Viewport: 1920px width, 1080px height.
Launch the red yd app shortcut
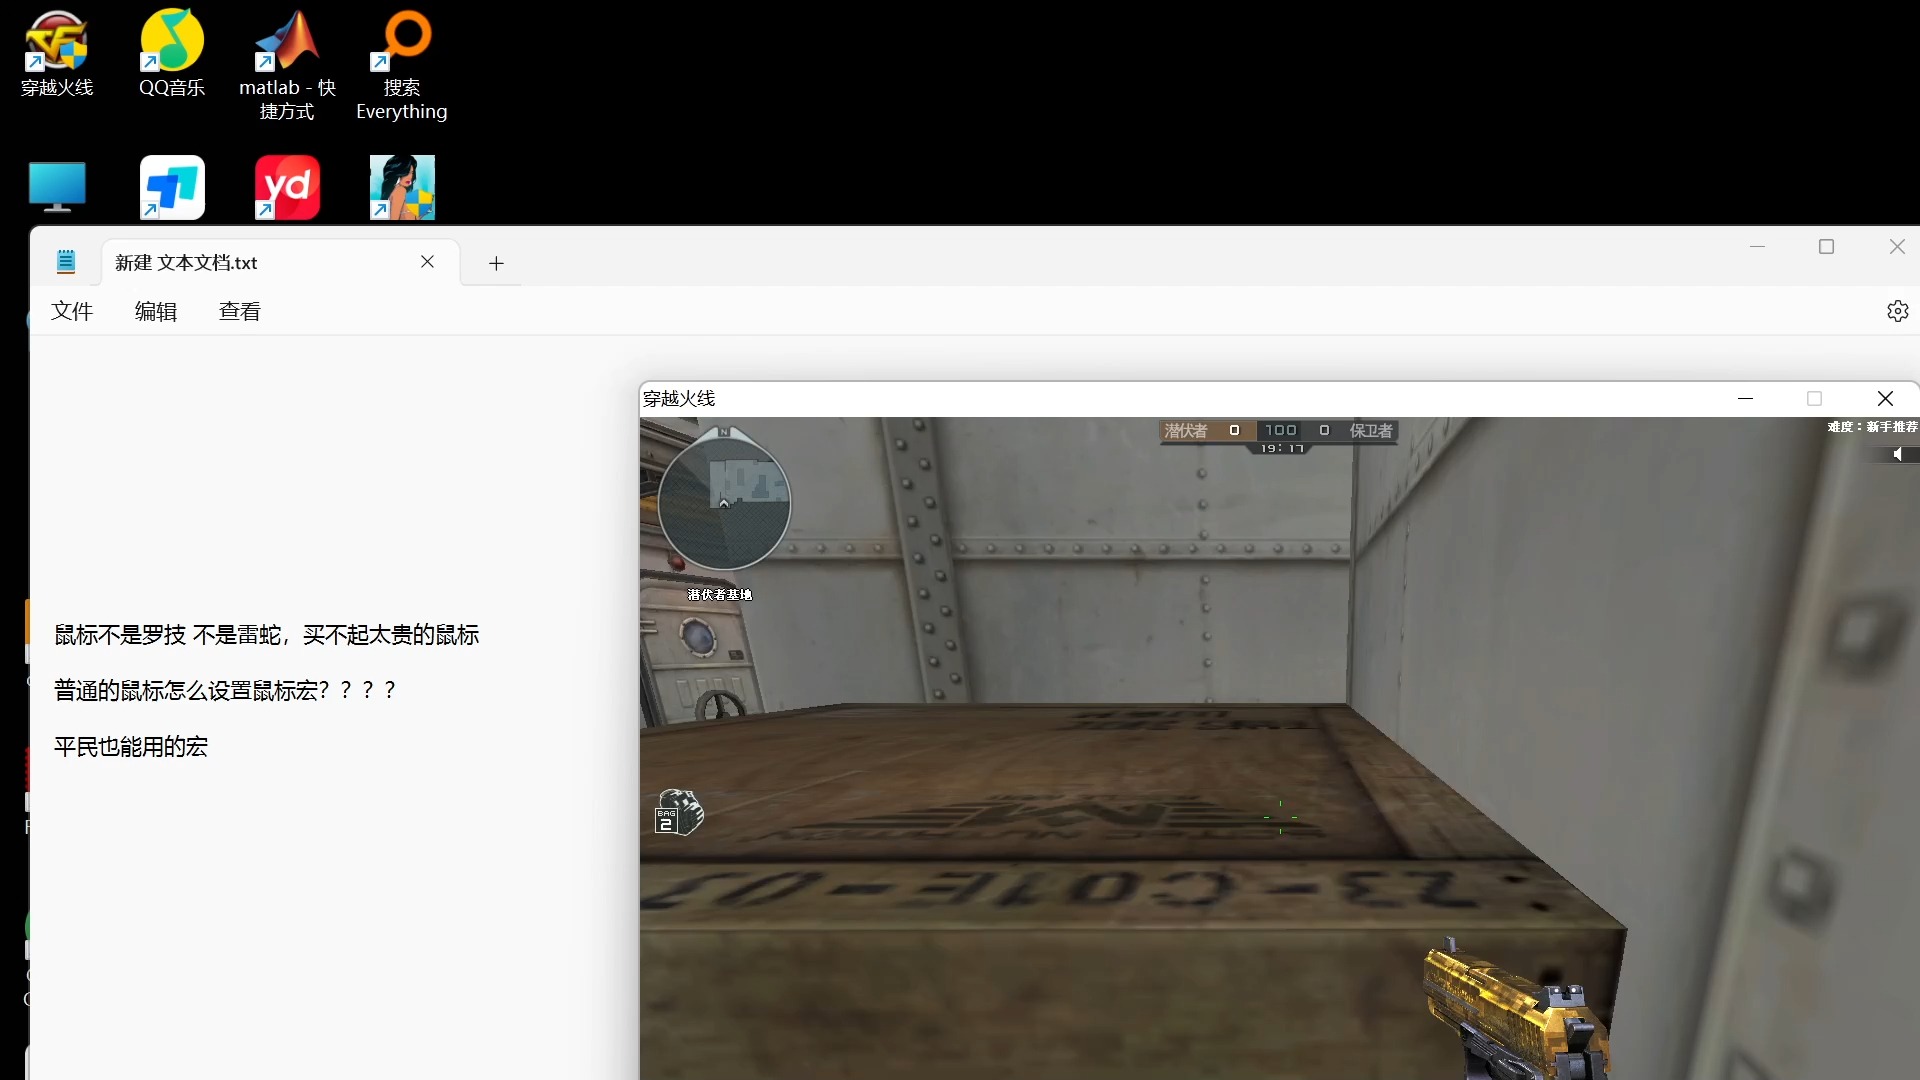coord(287,187)
